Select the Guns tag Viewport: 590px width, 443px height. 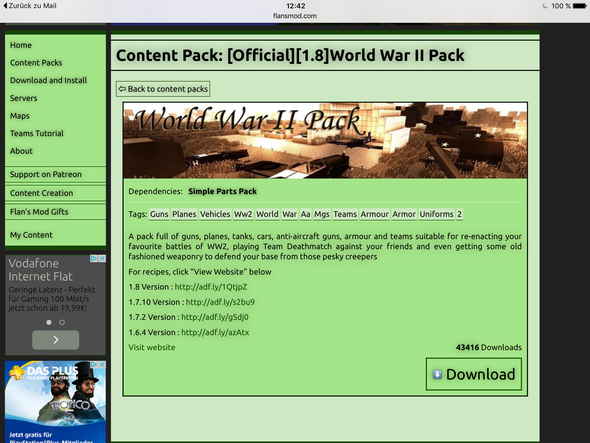[x=159, y=214]
